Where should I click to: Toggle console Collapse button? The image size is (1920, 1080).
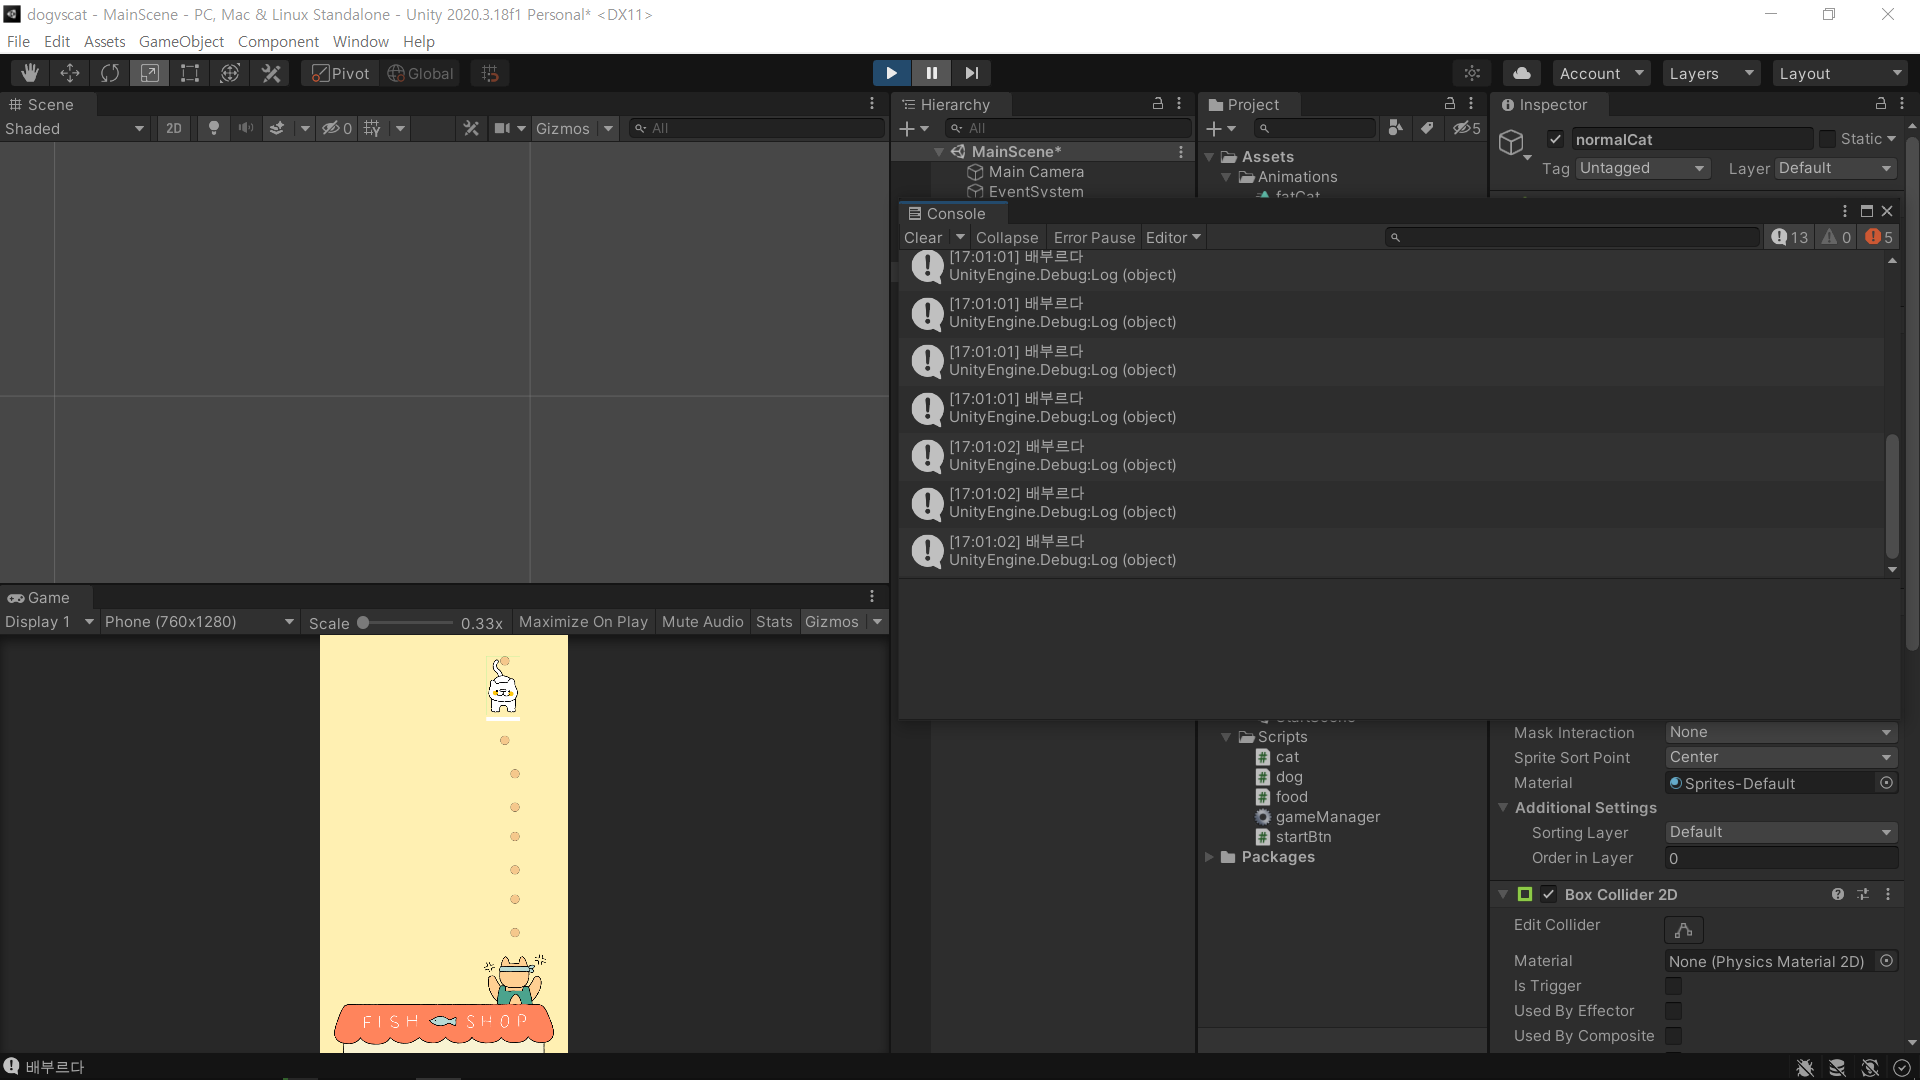(1007, 237)
